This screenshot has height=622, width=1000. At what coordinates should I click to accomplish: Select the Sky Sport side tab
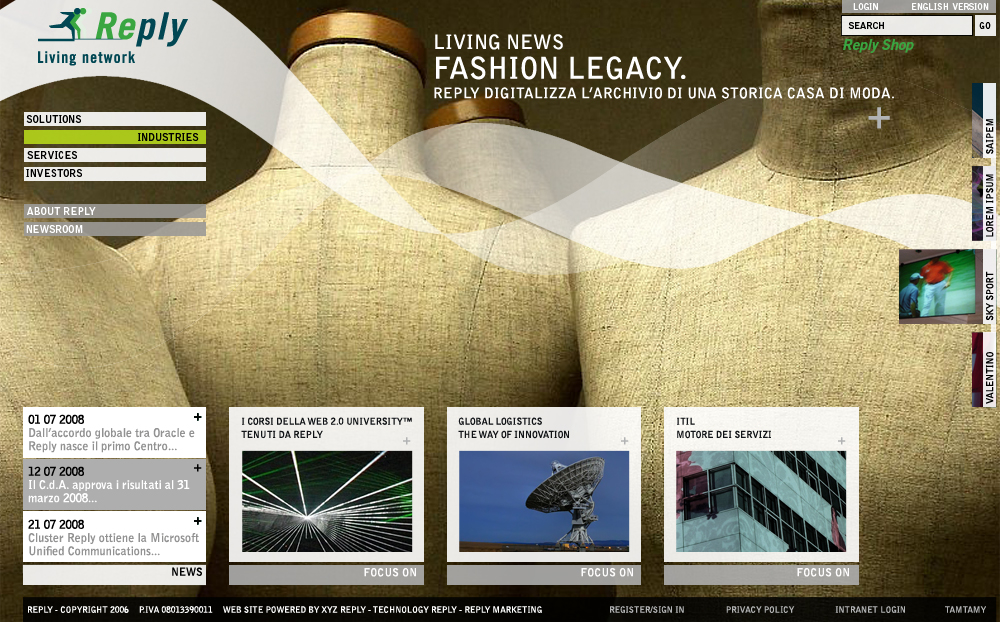[989, 286]
